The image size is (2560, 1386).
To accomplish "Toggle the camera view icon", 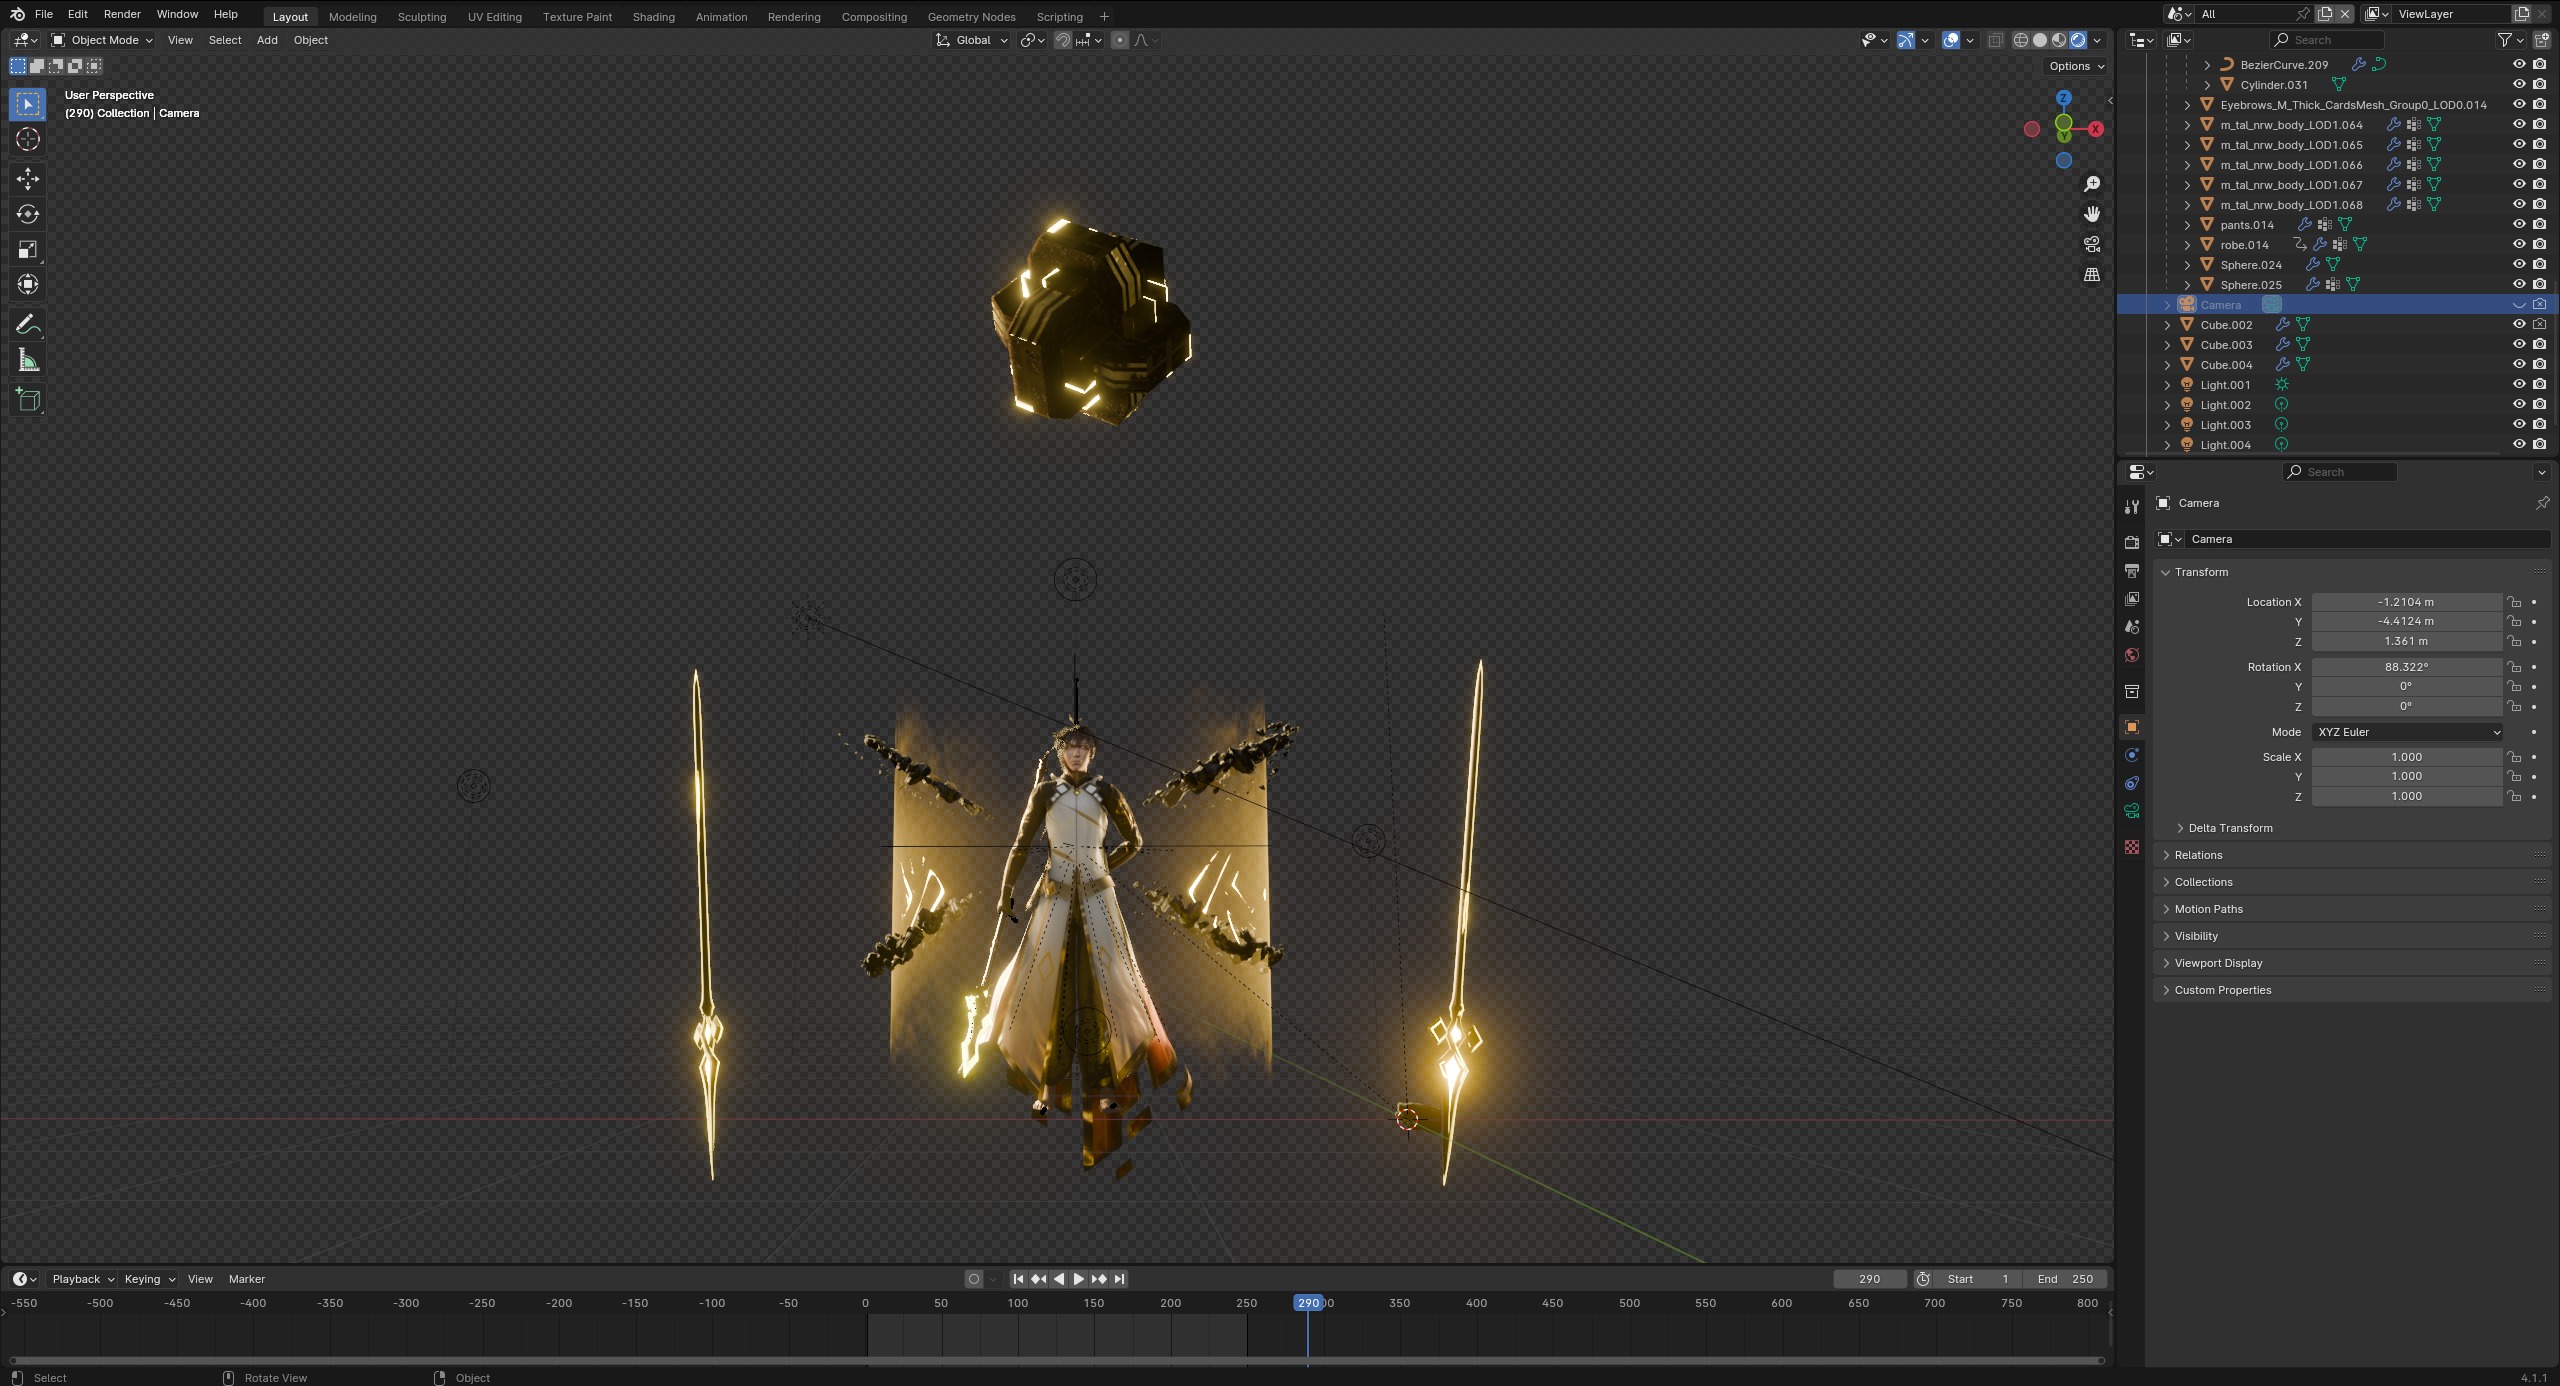I will coord(2091,244).
